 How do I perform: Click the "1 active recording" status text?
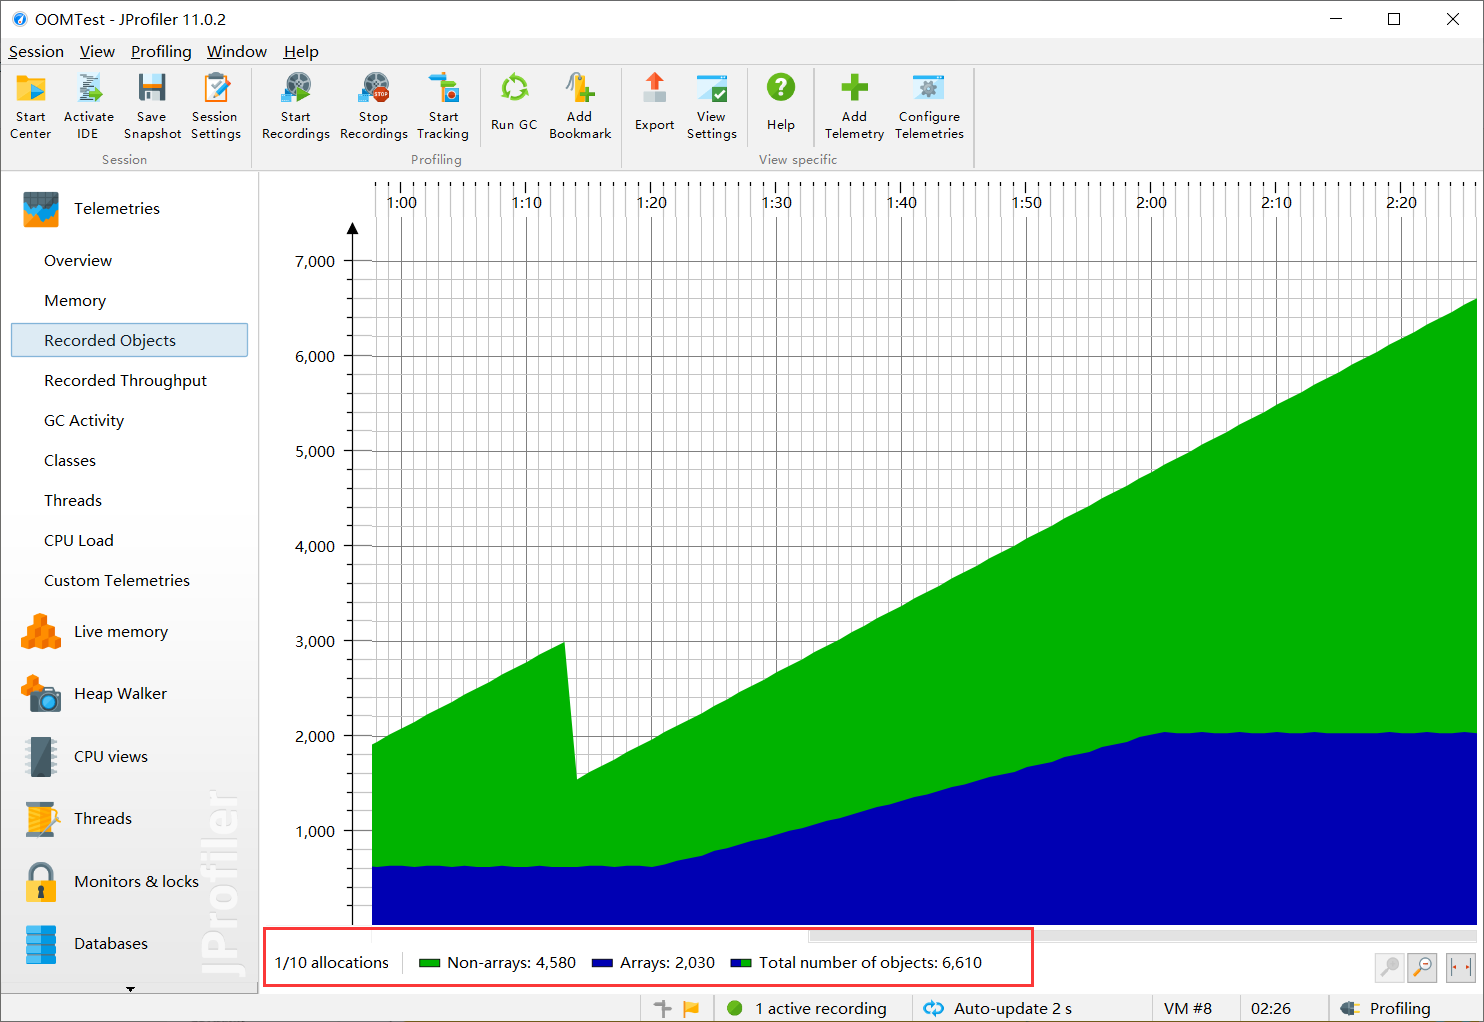pyautogui.click(x=821, y=1008)
